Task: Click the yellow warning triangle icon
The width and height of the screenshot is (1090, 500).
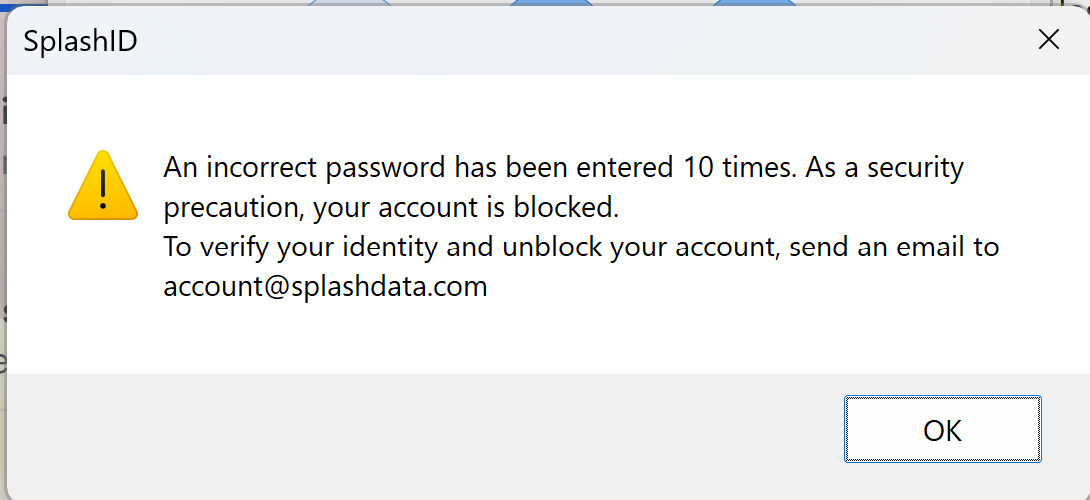Action: (102, 187)
